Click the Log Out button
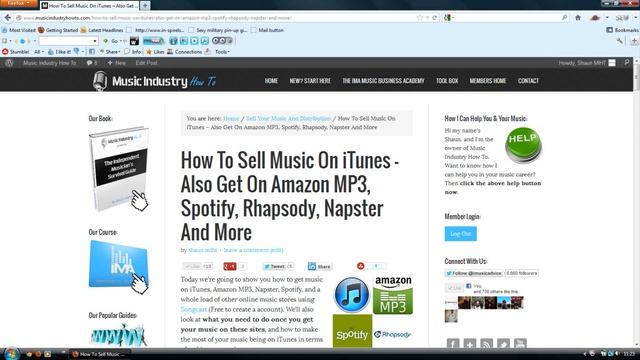Screen dimensions: 640x360 [x=460, y=234]
